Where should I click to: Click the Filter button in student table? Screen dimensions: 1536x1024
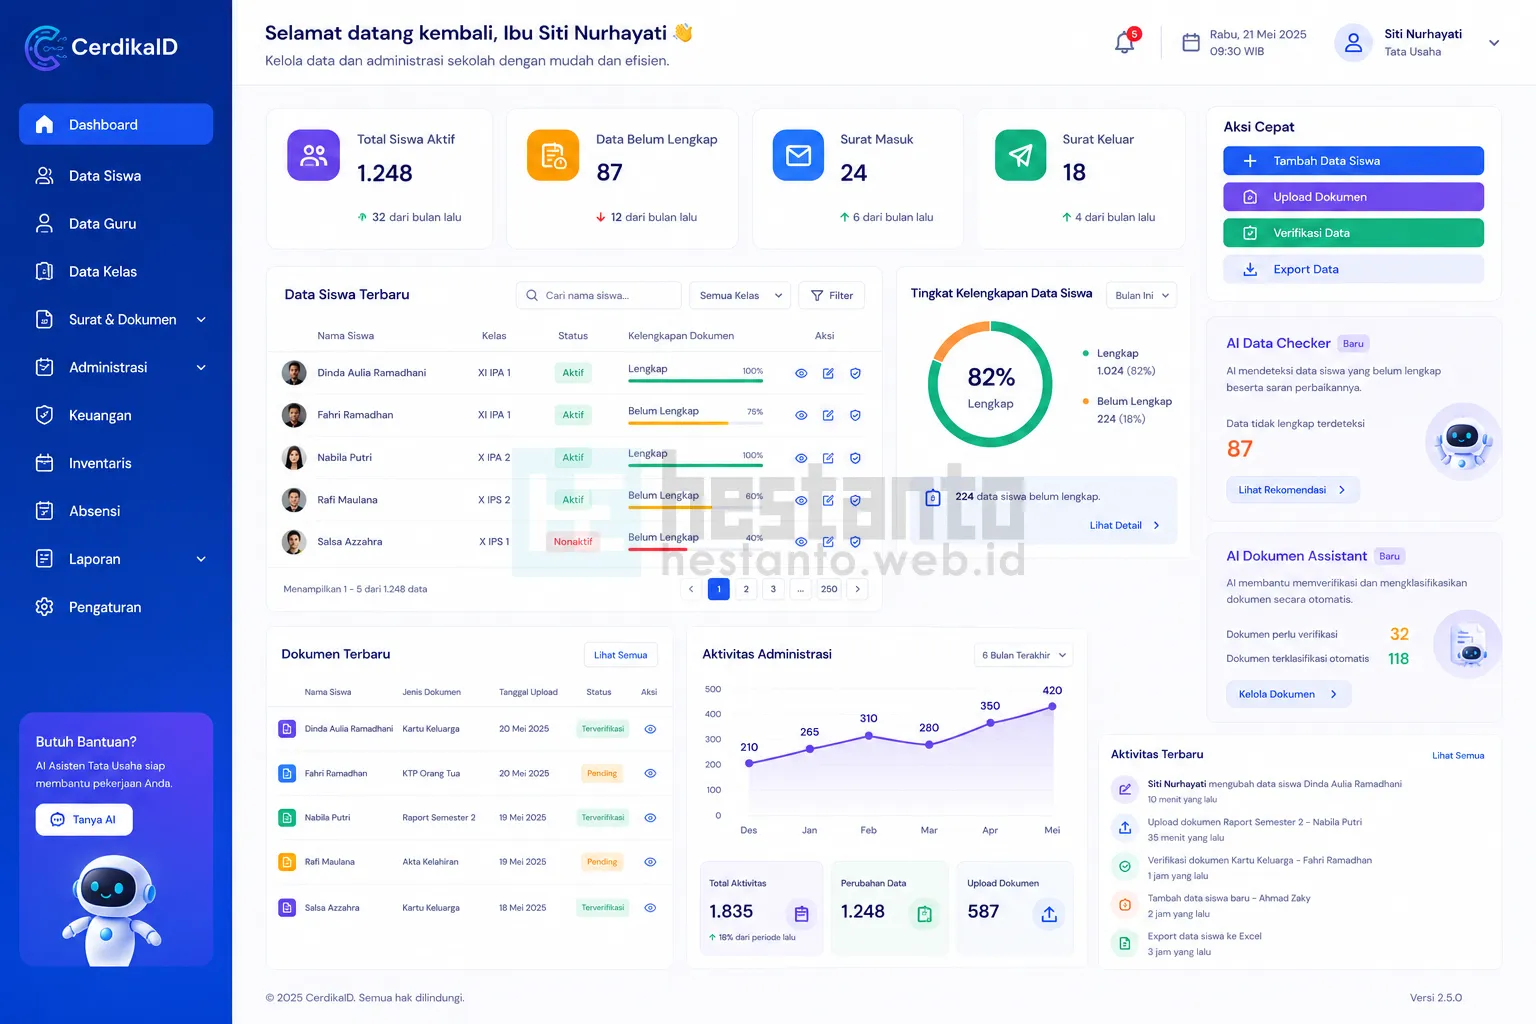click(832, 295)
